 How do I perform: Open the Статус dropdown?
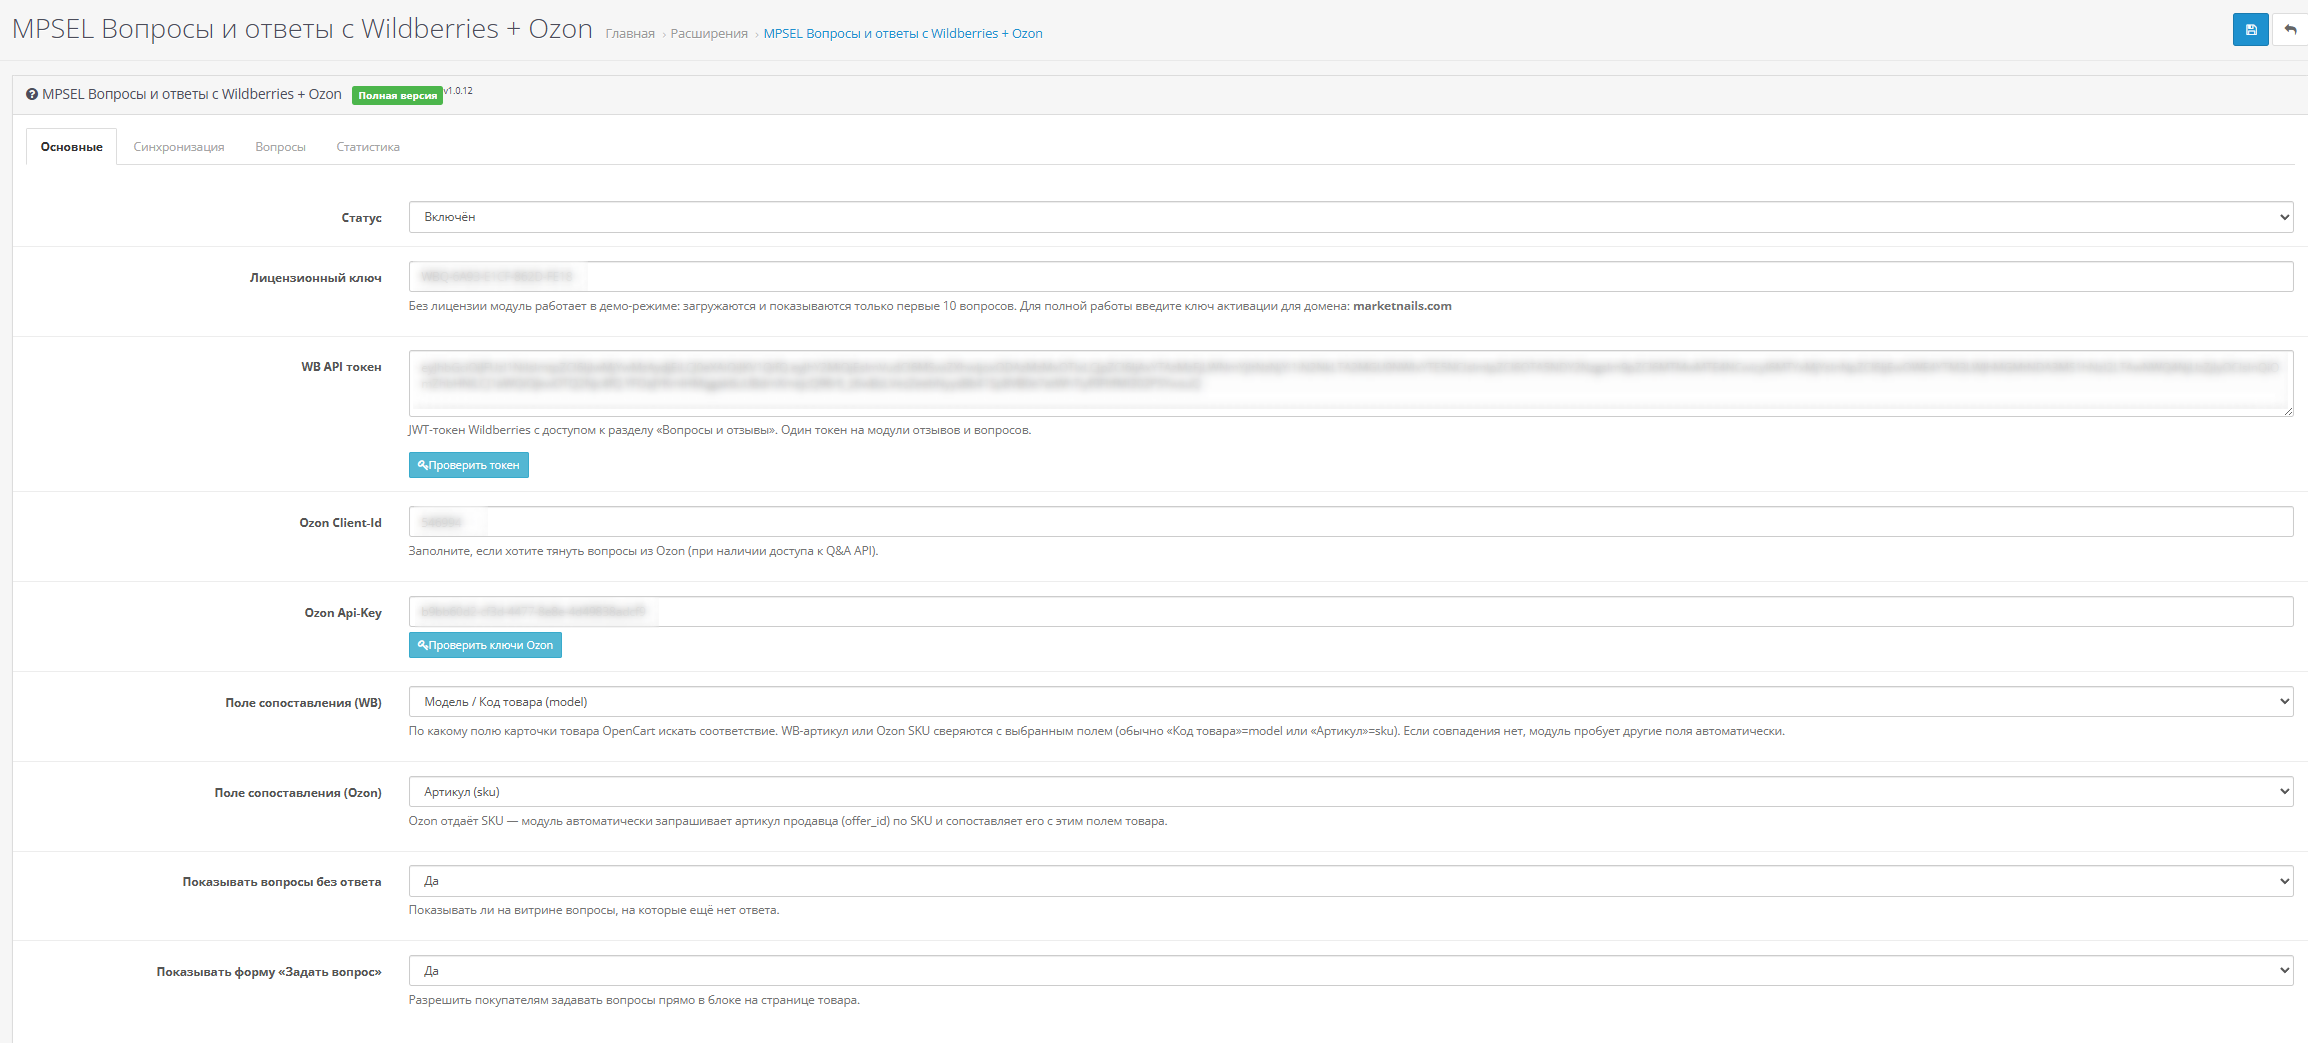[1351, 217]
